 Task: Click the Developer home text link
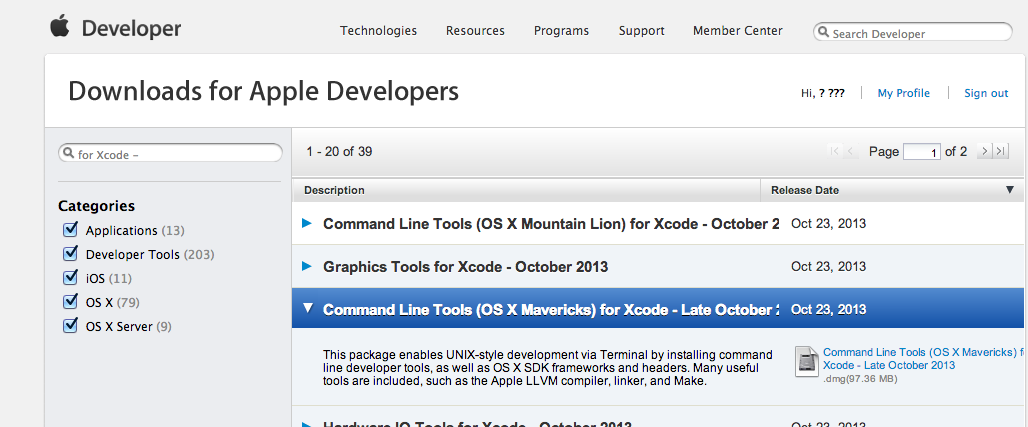131,28
